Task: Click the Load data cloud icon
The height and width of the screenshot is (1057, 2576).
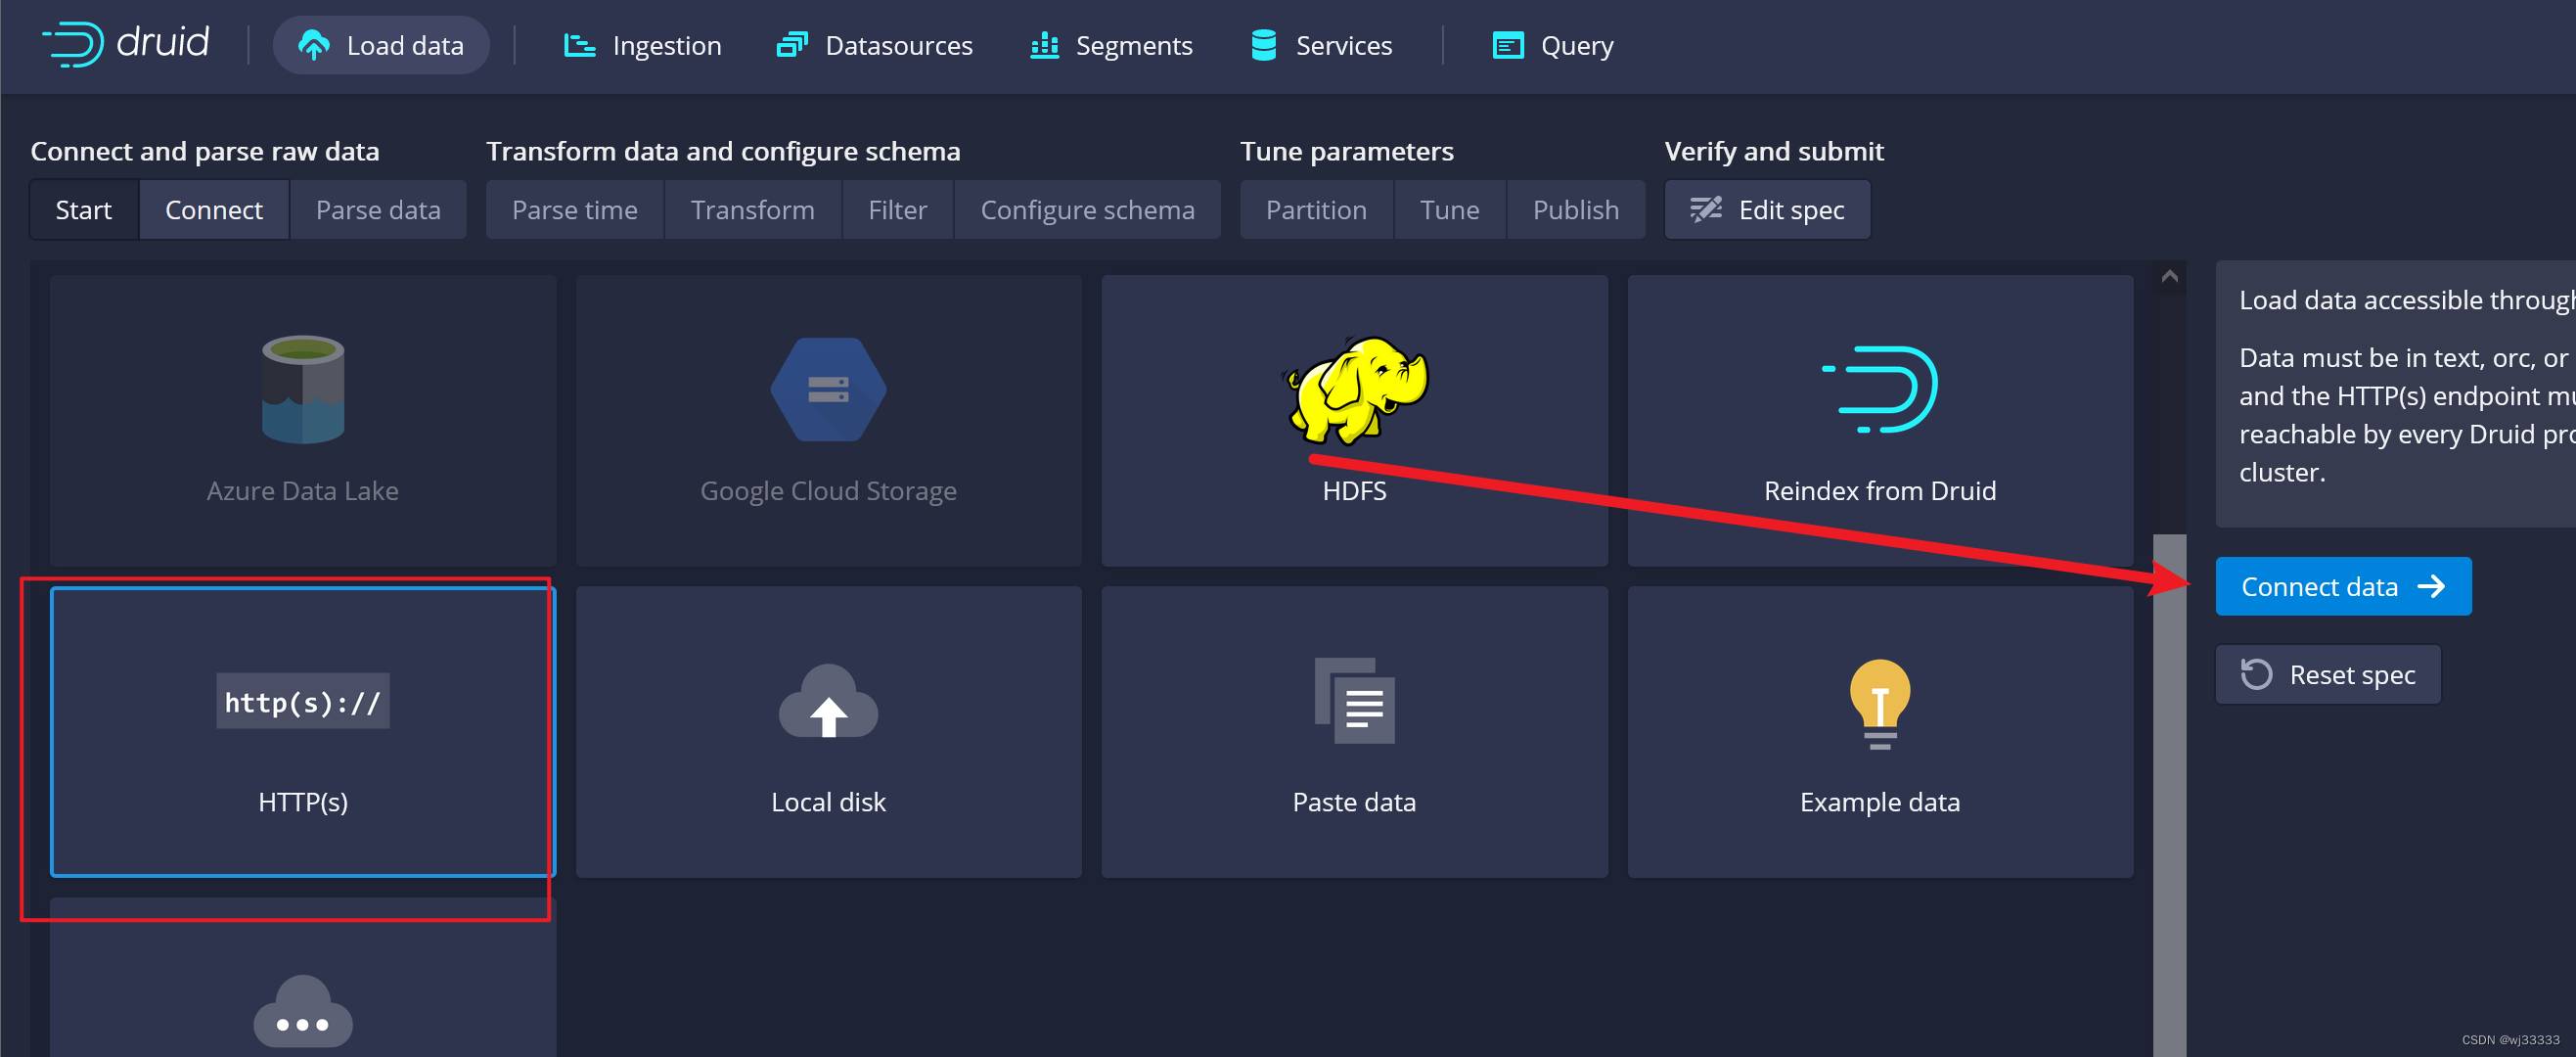Action: pos(314,45)
